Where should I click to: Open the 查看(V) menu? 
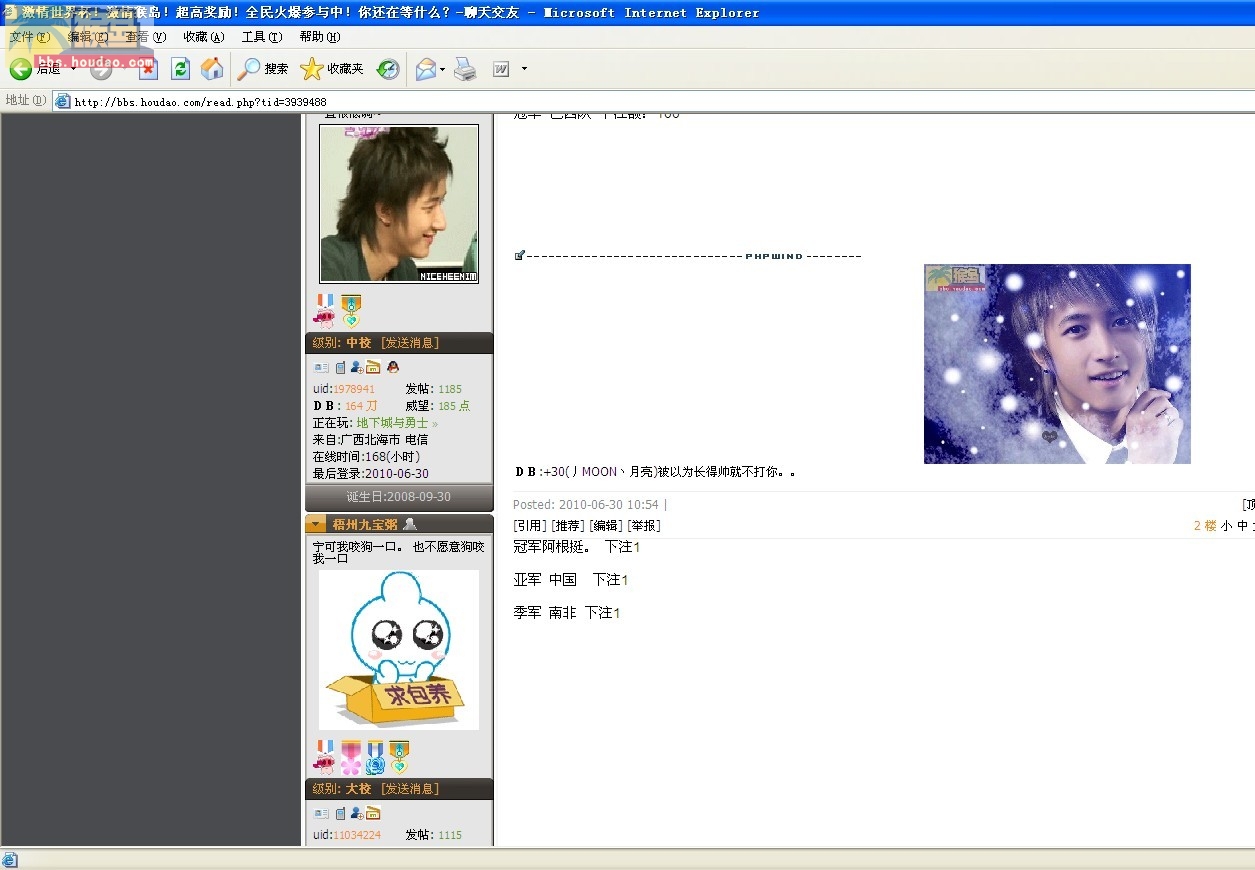[x=145, y=37]
